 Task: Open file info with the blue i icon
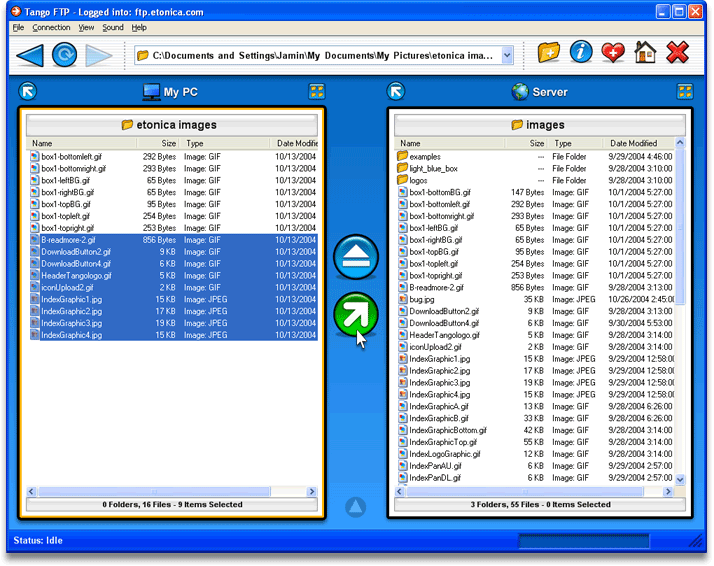(581, 52)
